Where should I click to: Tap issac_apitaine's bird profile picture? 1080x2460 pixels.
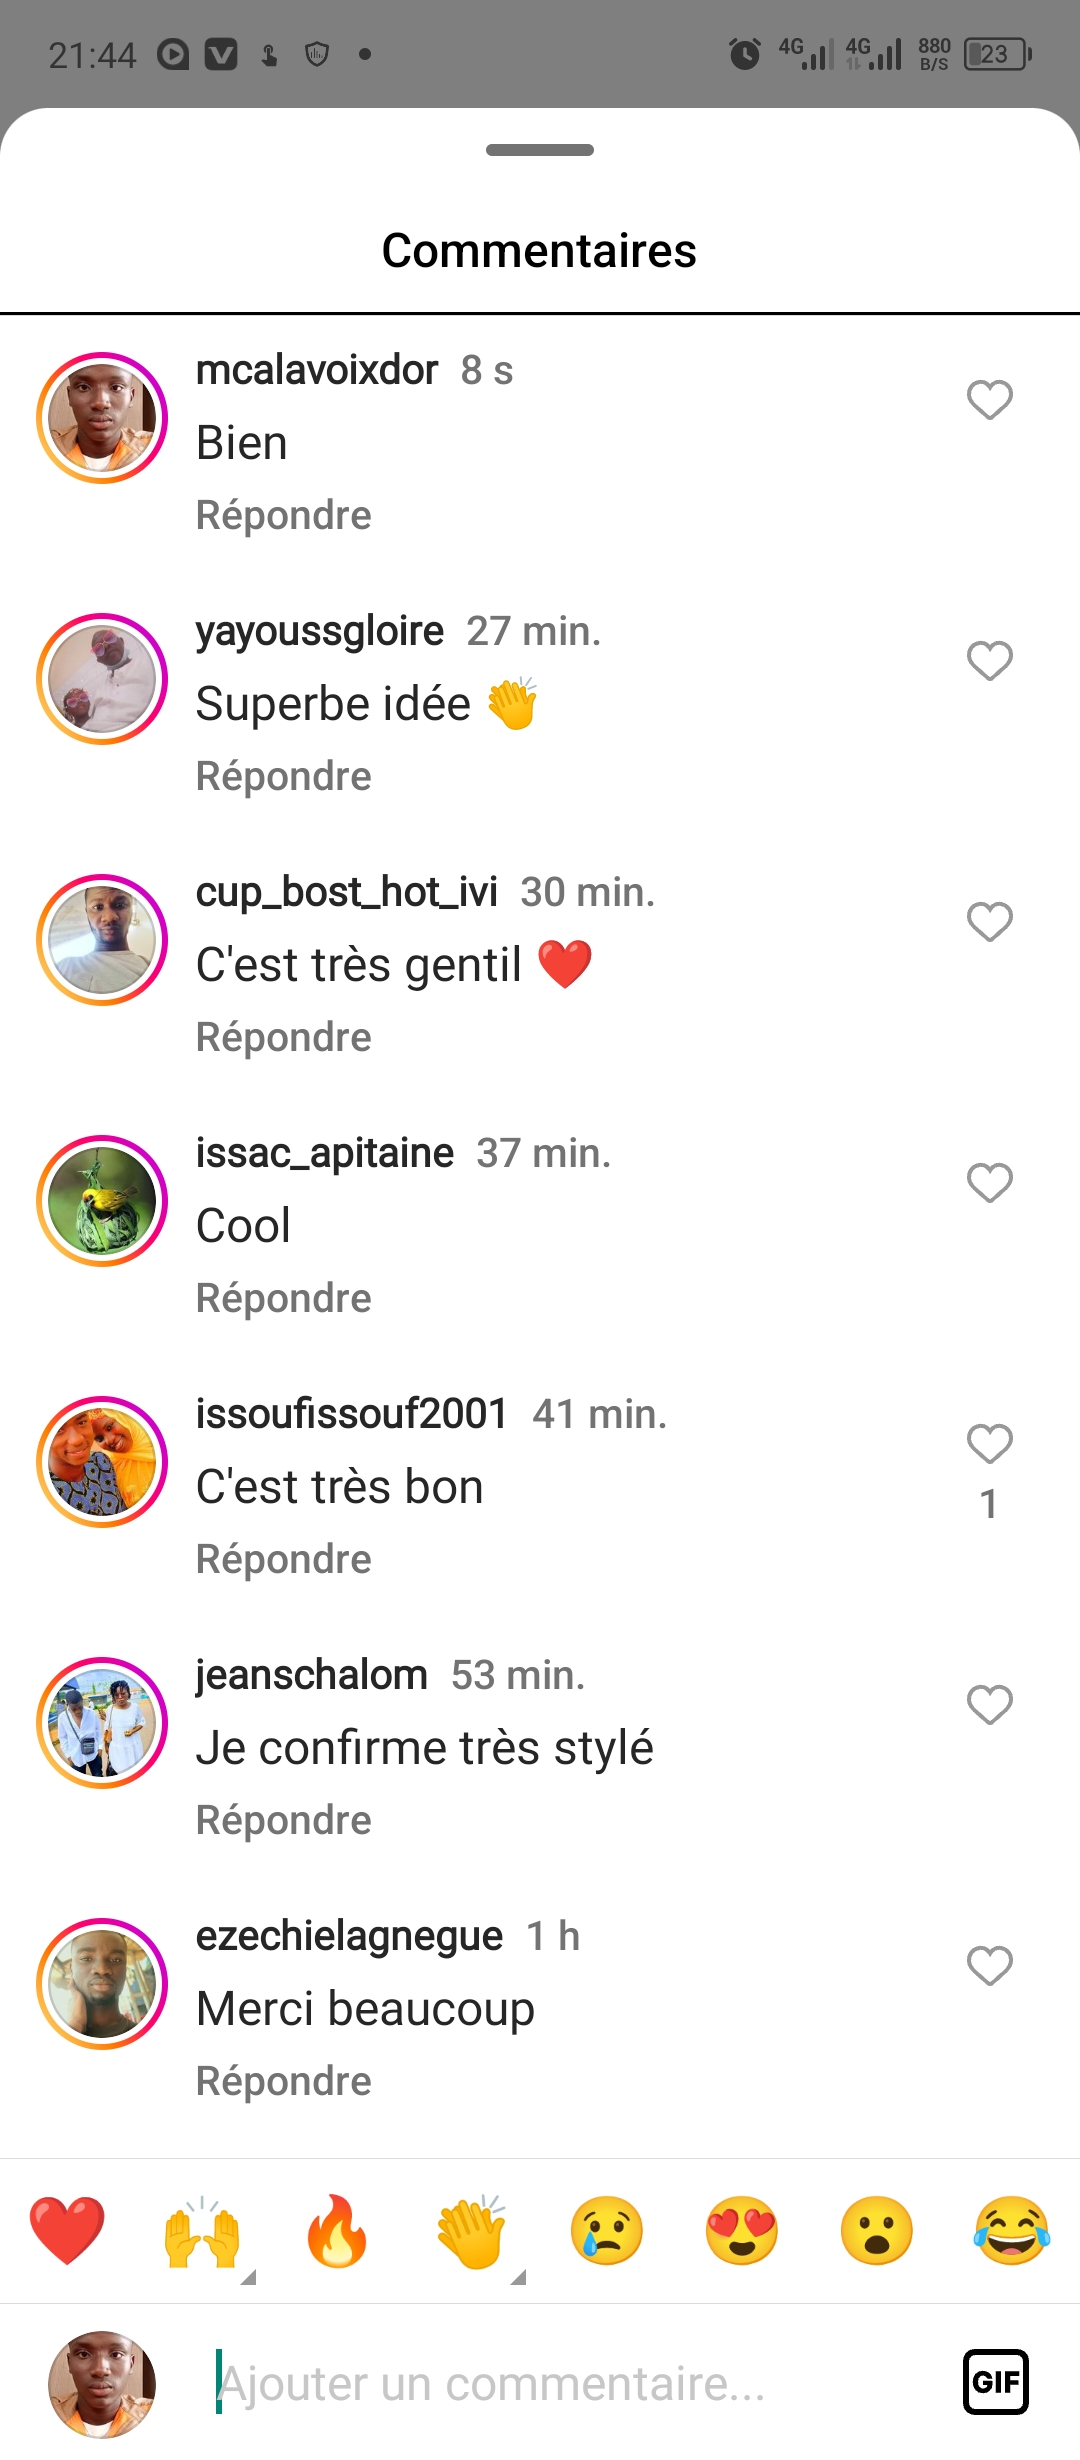coord(102,1201)
